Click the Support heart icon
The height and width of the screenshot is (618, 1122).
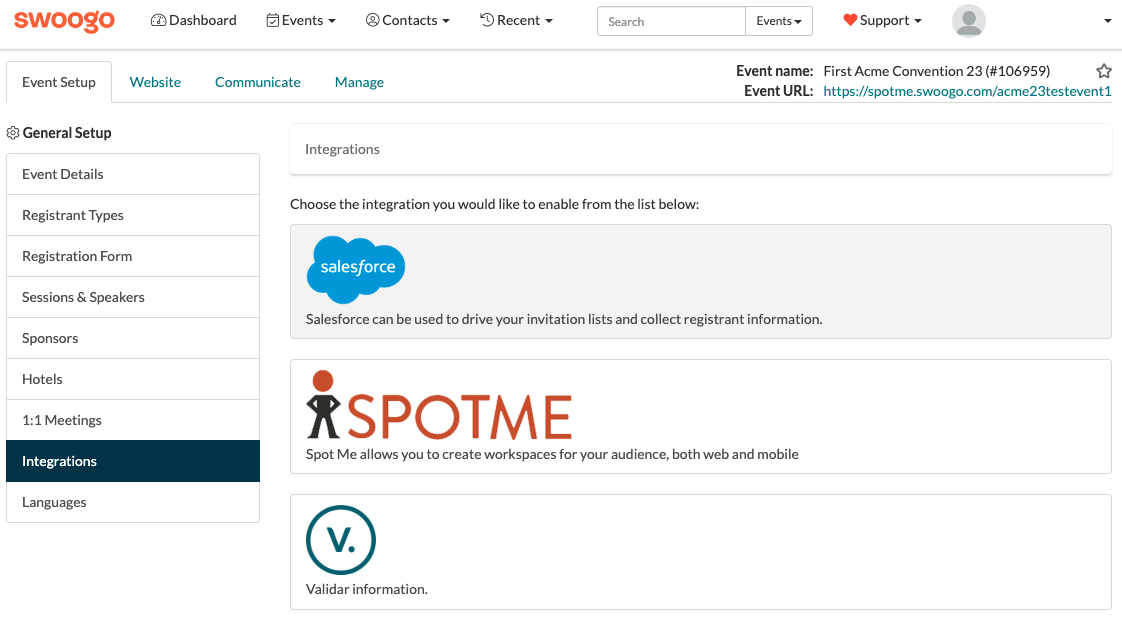point(851,19)
